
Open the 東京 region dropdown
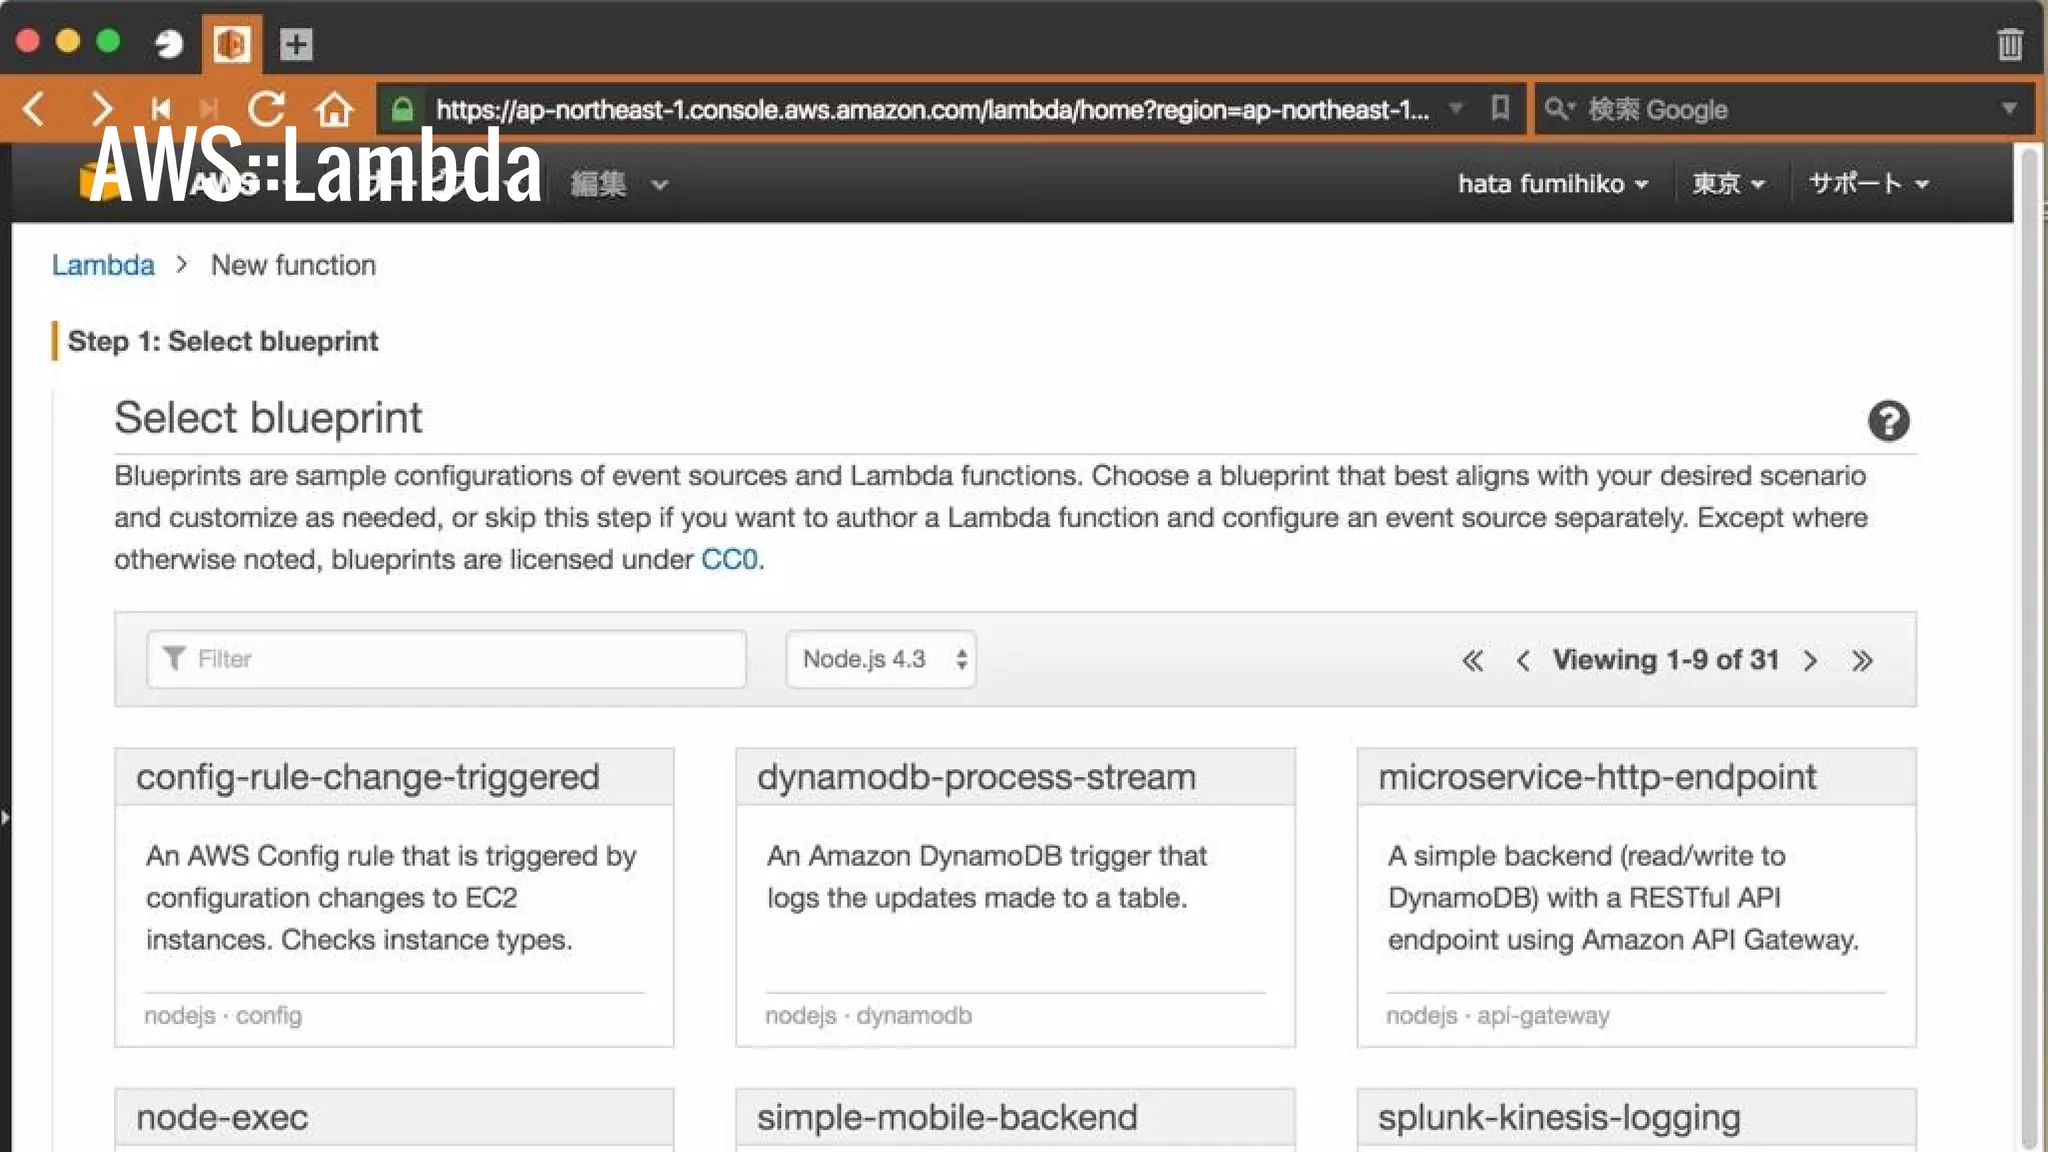click(1728, 184)
